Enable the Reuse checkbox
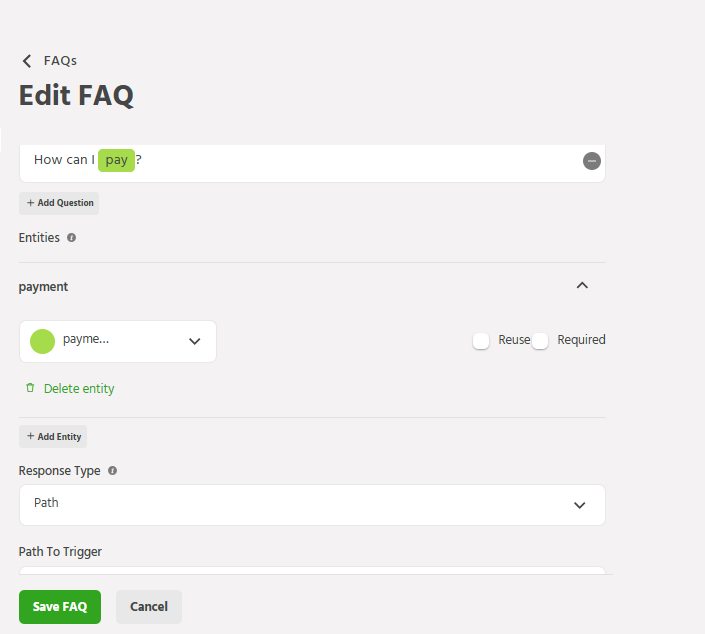The height and width of the screenshot is (634, 705). pyautogui.click(x=481, y=341)
